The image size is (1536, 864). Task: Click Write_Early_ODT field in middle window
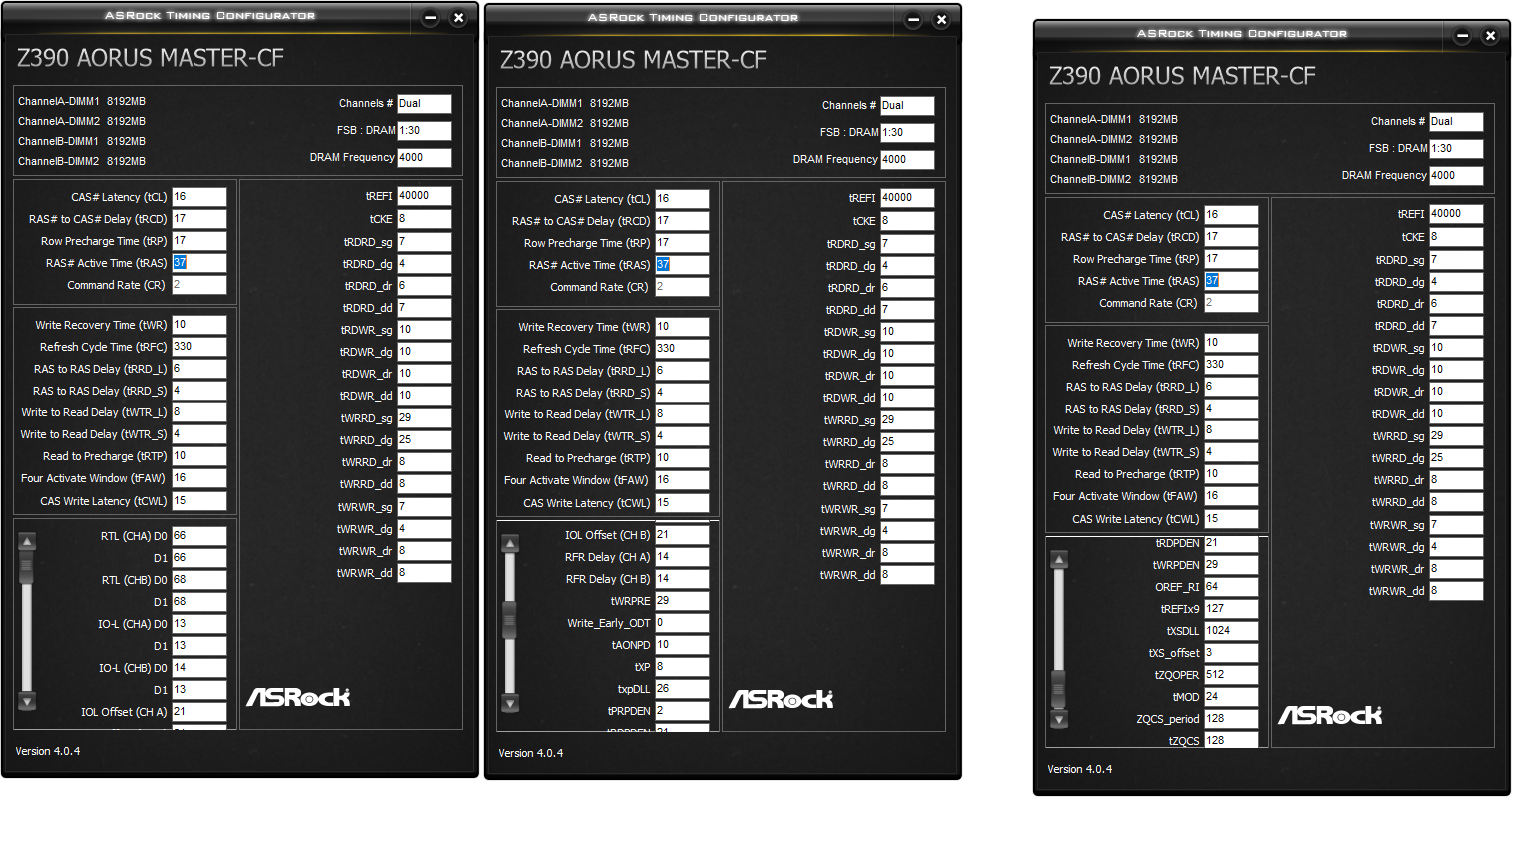point(682,623)
